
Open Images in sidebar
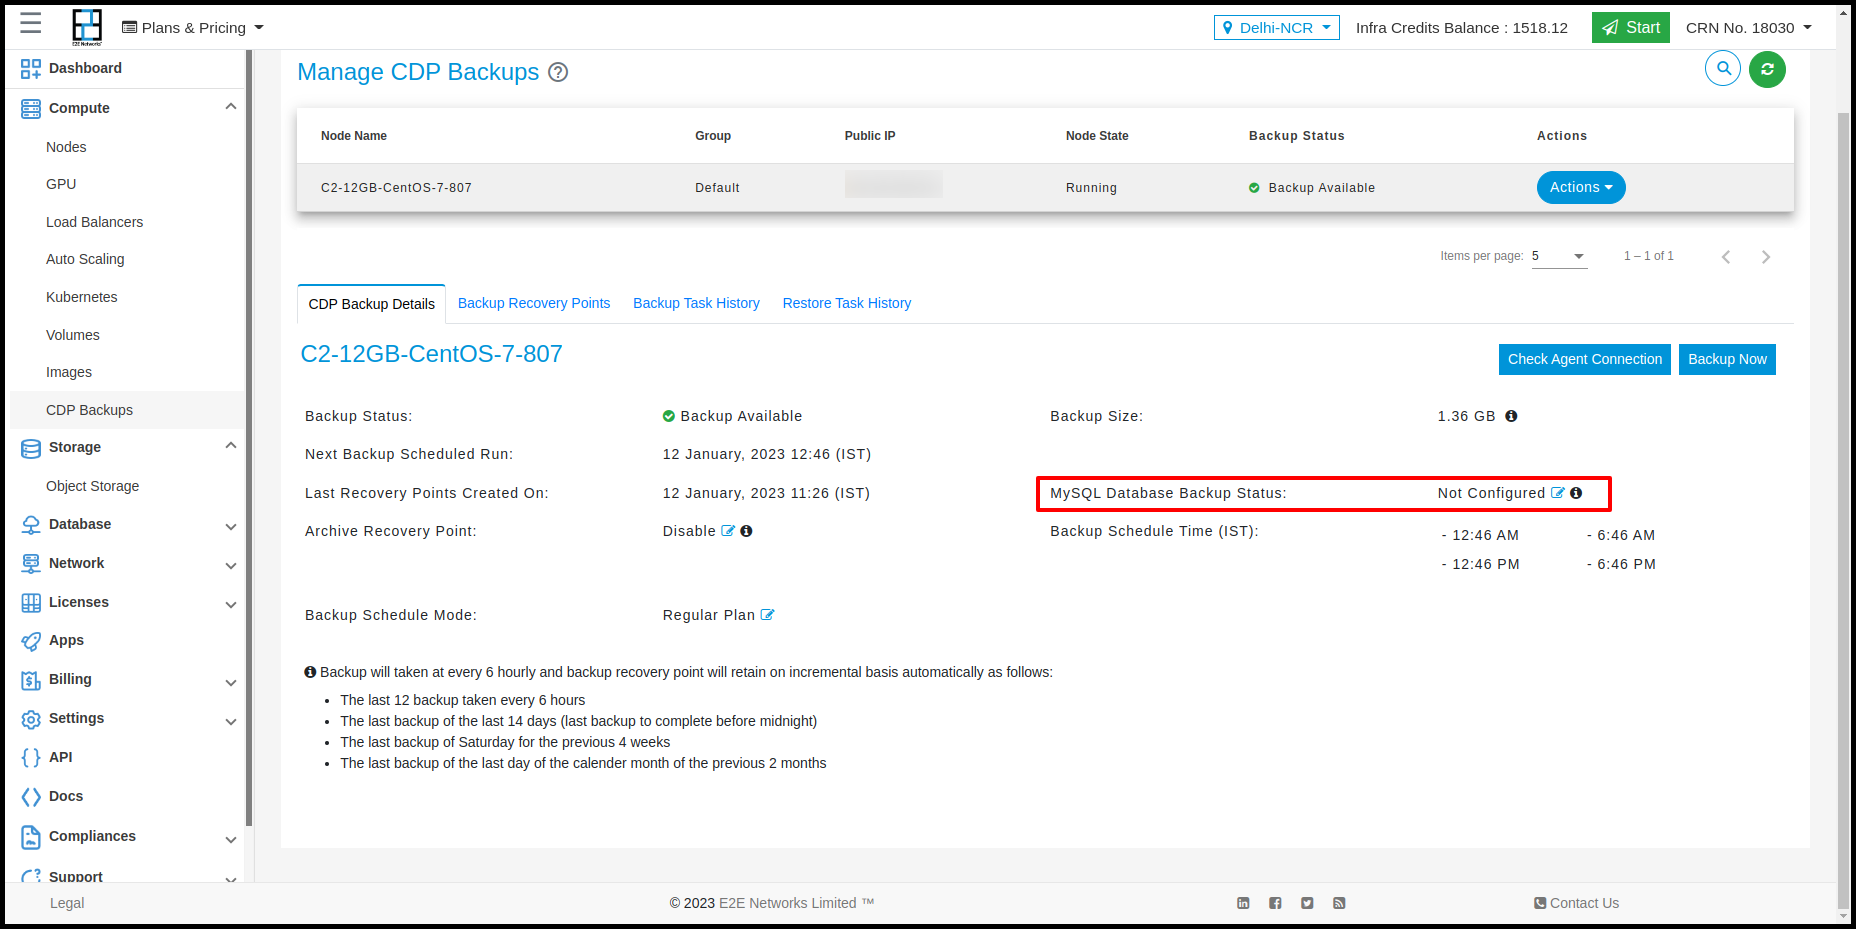[68, 372]
